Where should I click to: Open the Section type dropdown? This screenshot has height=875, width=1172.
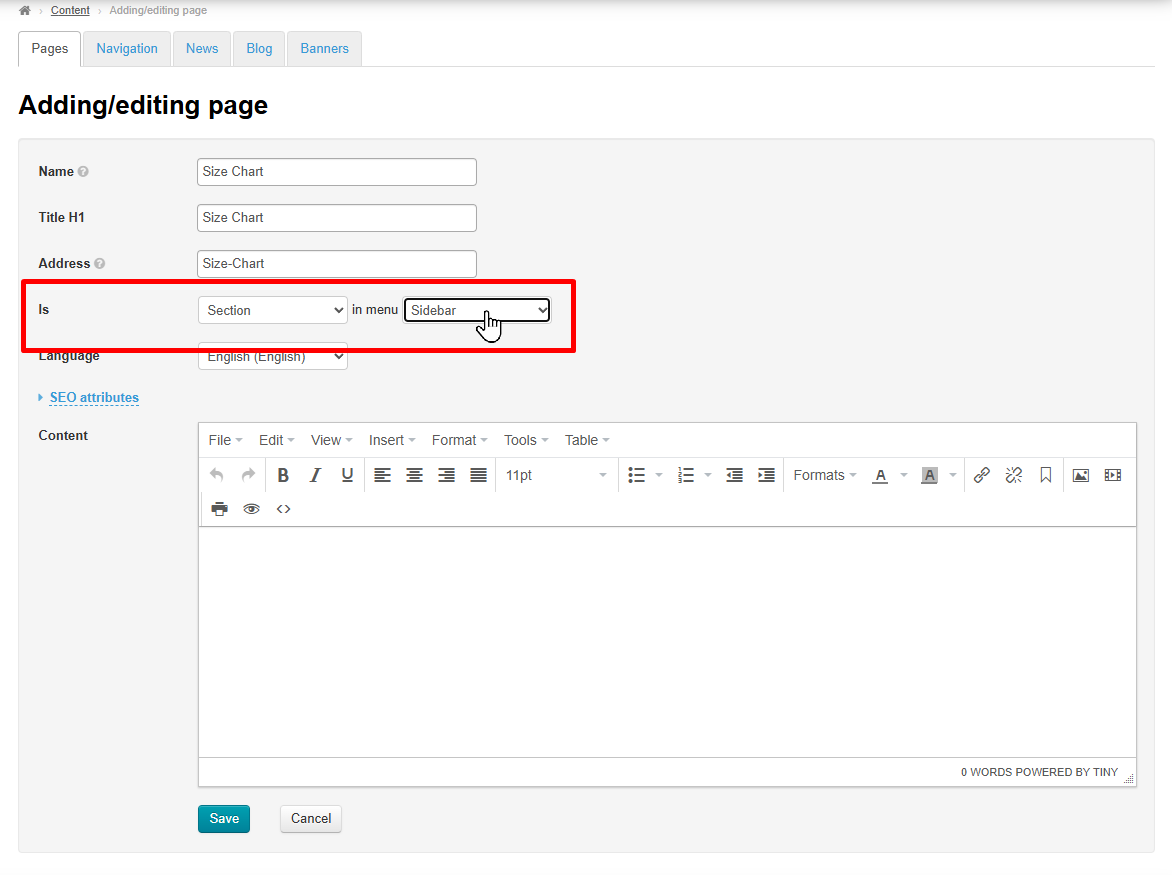click(273, 311)
